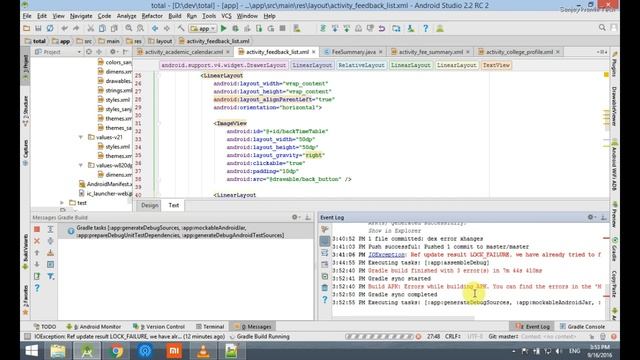The width and height of the screenshot is (640, 360).
Task: Collapse the values-w820dp folder
Action: point(81,165)
